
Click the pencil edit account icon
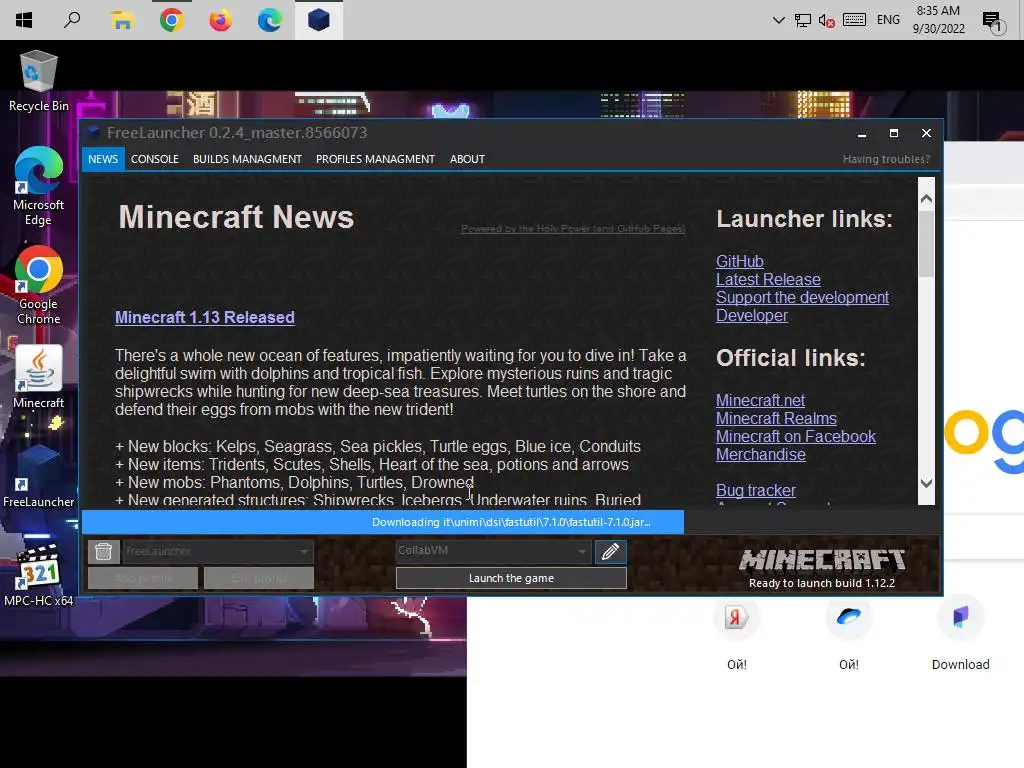pyautogui.click(x=610, y=552)
